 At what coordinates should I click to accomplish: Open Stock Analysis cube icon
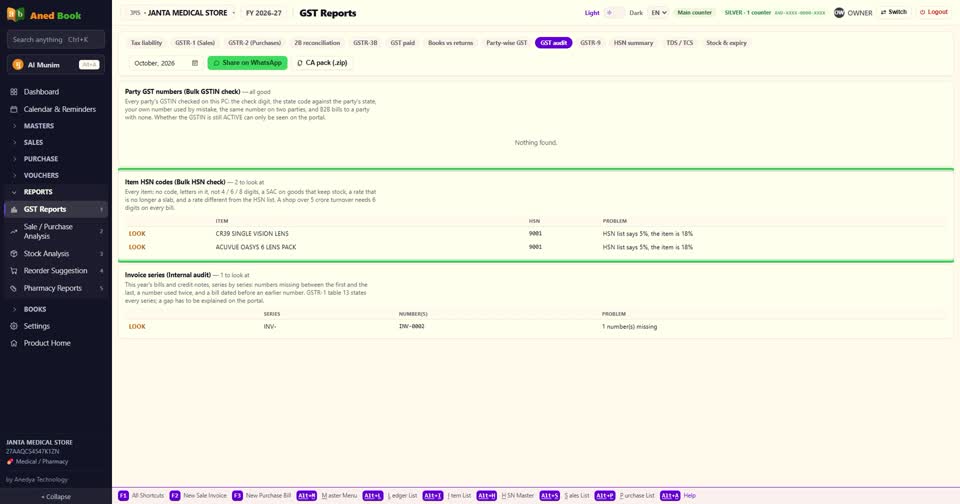tap(13, 254)
